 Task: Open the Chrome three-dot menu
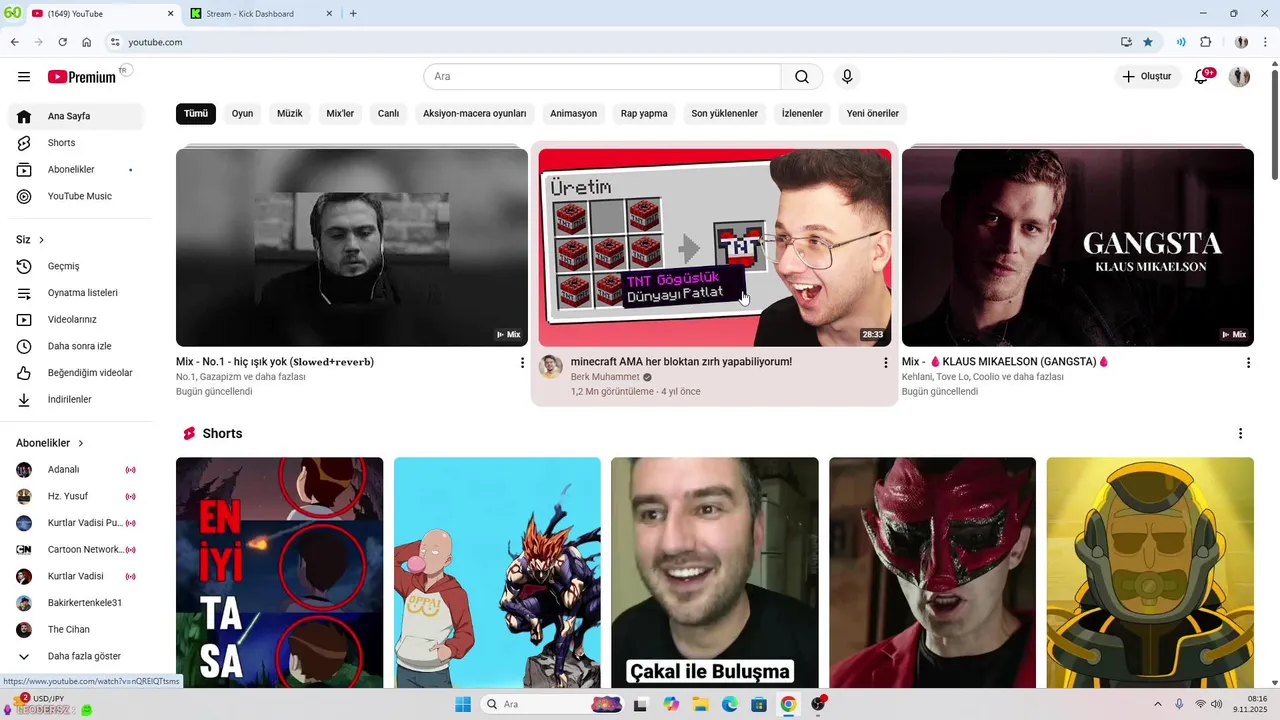(x=1265, y=42)
